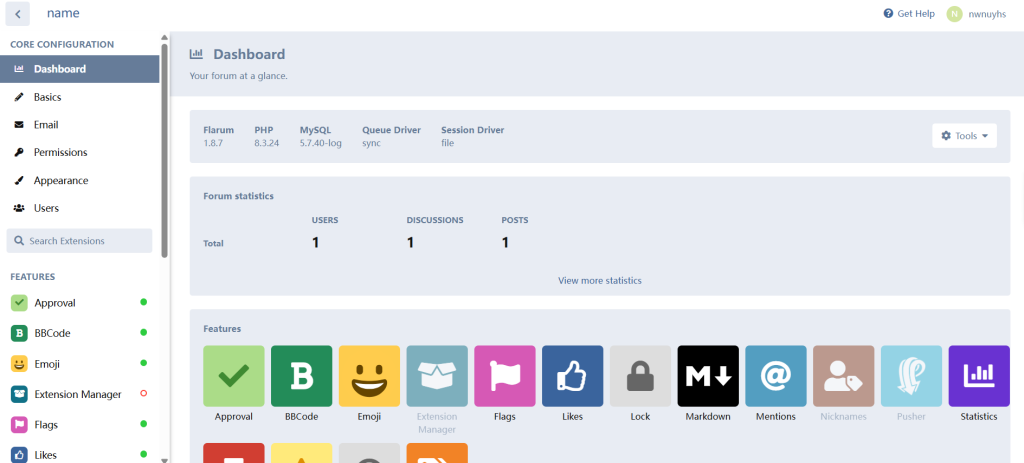Click the Approval green status dot
The height and width of the screenshot is (463, 1024).
click(x=144, y=302)
